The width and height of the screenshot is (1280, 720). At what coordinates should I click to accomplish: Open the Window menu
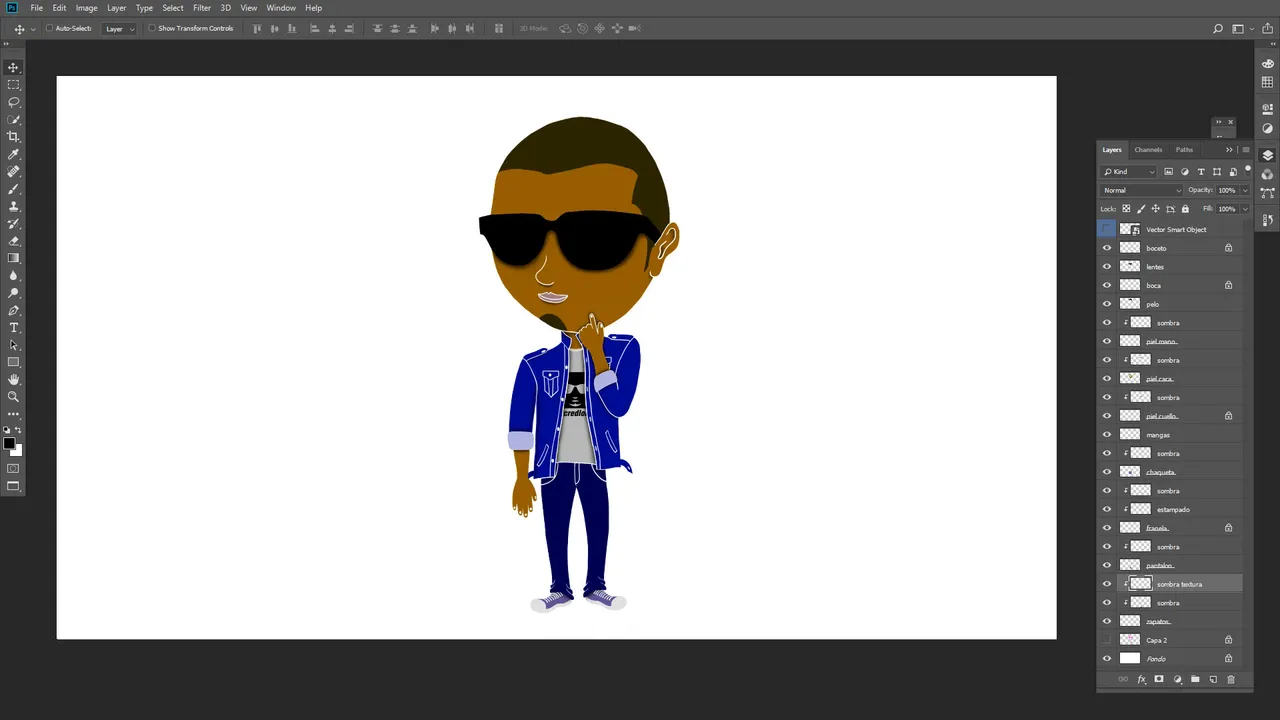pos(281,8)
